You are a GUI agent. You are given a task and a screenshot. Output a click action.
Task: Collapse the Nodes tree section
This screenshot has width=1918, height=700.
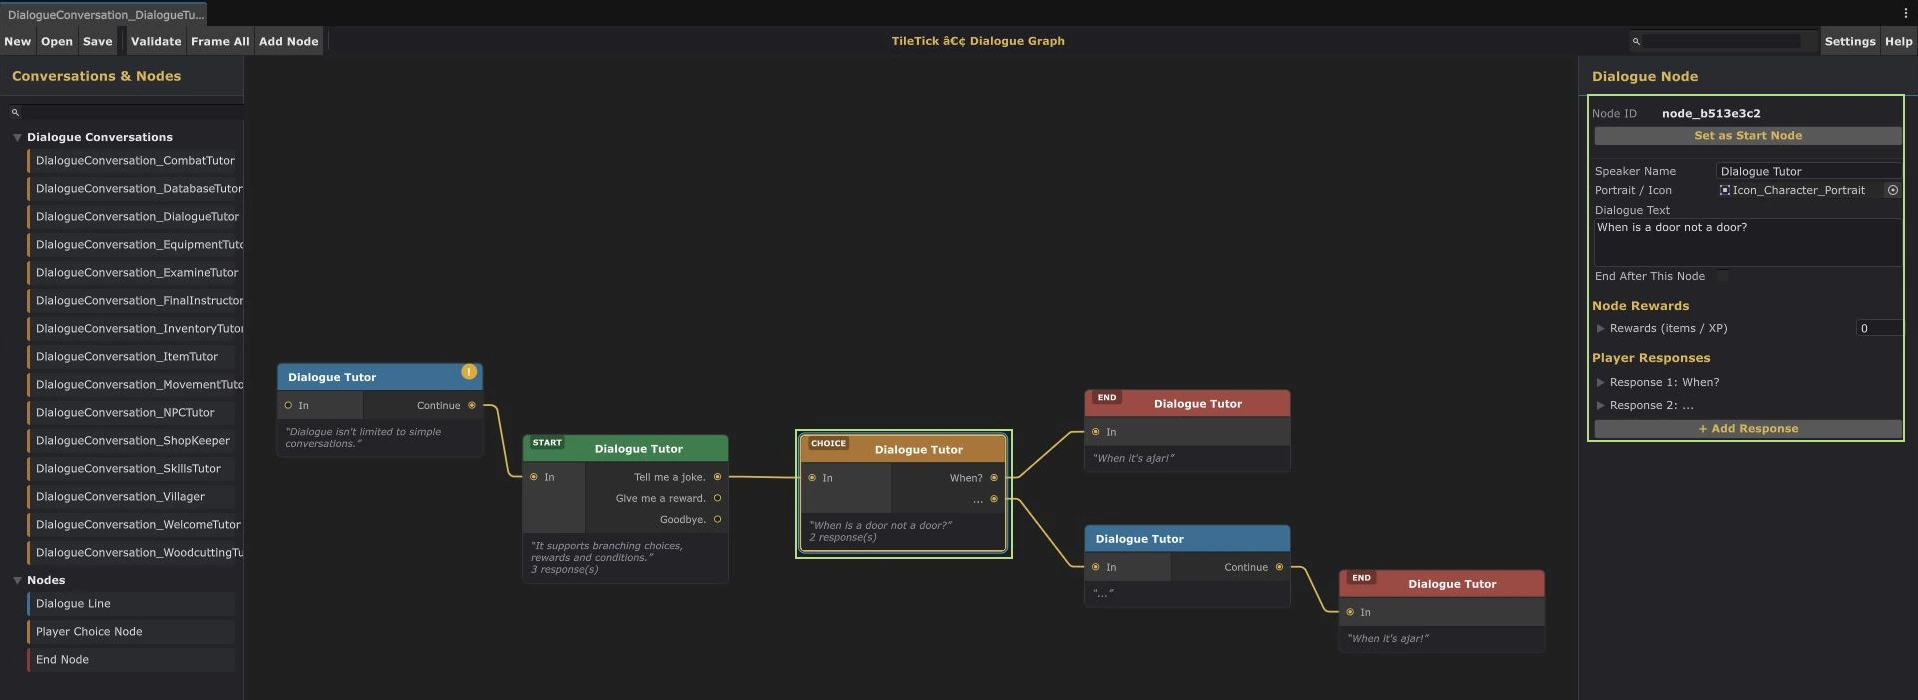17,580
